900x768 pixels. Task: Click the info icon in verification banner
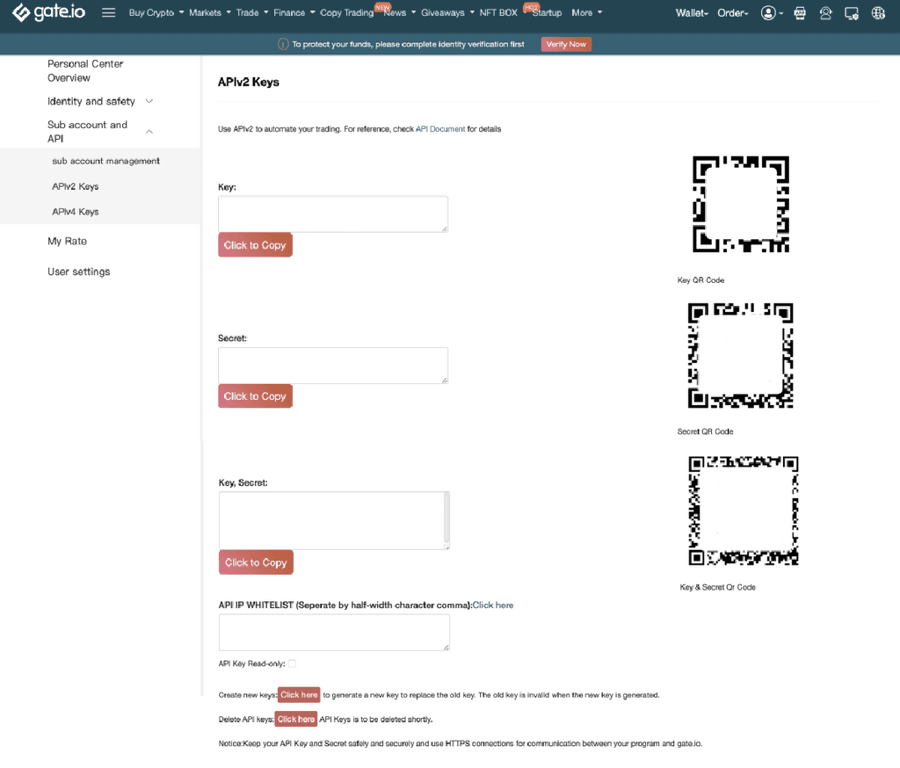[x=283, y=44]
